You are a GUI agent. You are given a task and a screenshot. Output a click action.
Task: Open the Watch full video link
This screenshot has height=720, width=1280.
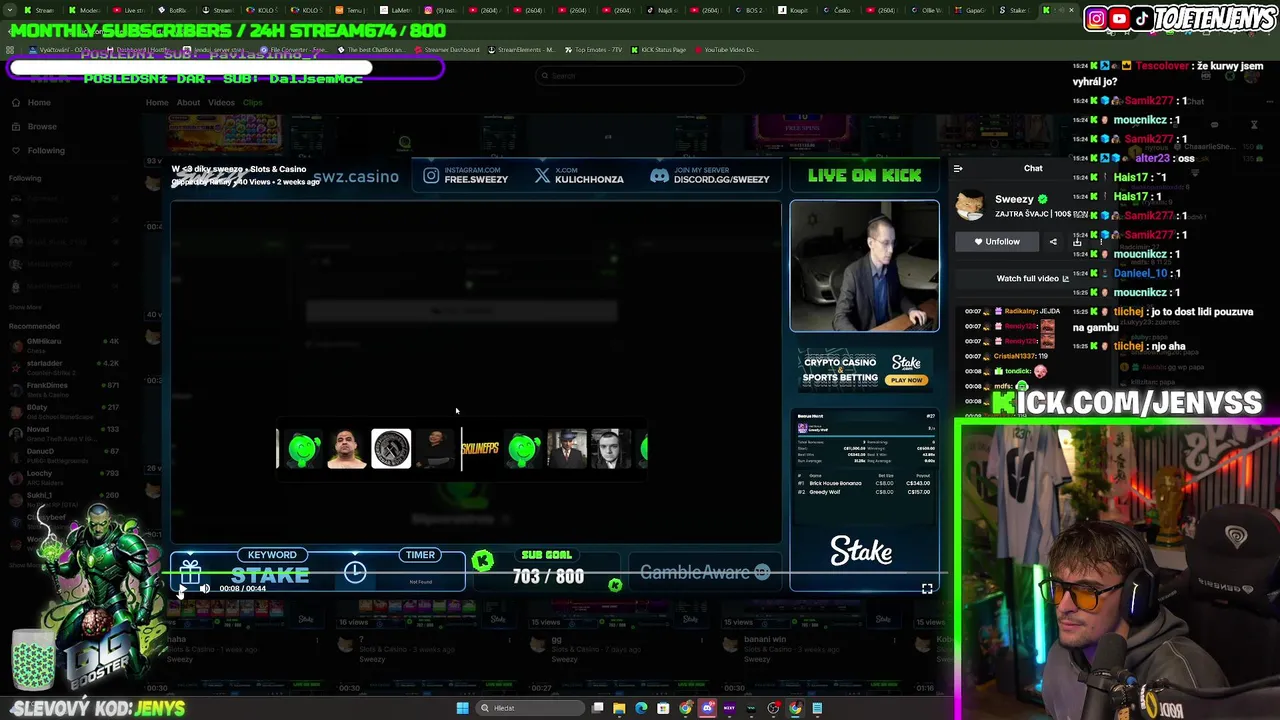1033,278
